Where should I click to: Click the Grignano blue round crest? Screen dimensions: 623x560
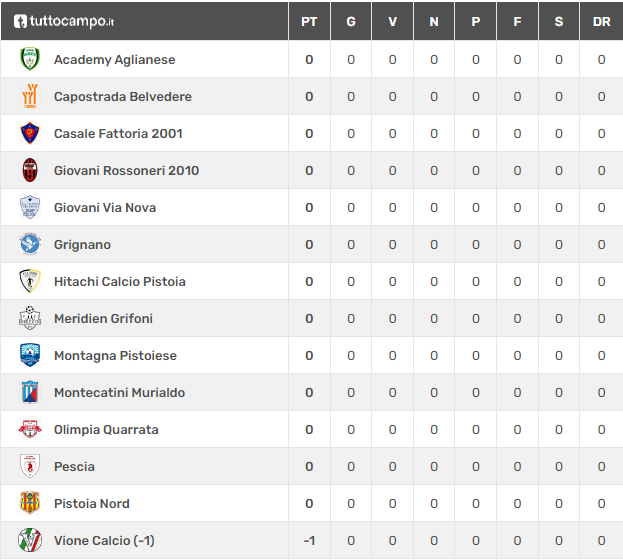(30, 244)
